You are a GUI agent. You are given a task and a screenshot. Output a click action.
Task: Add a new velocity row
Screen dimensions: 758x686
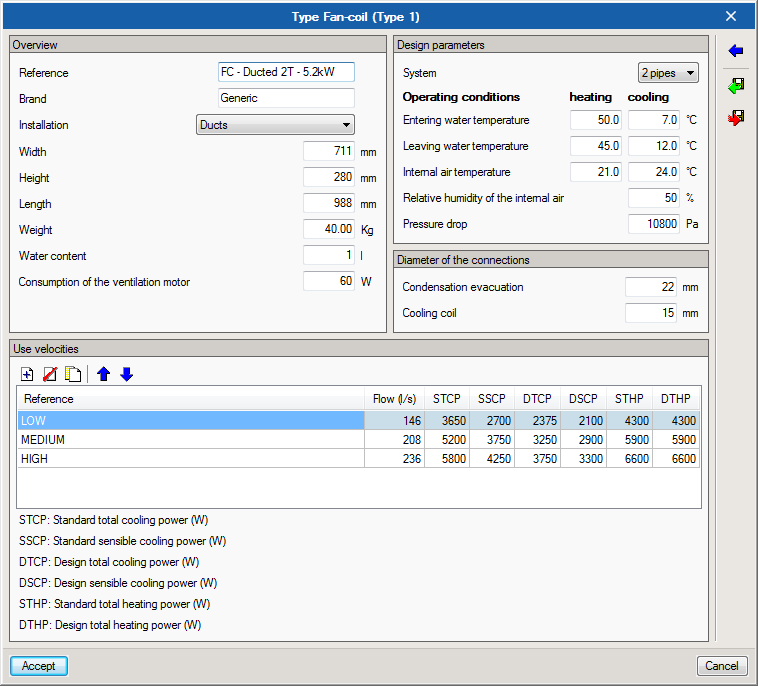[x=27, y=374]
